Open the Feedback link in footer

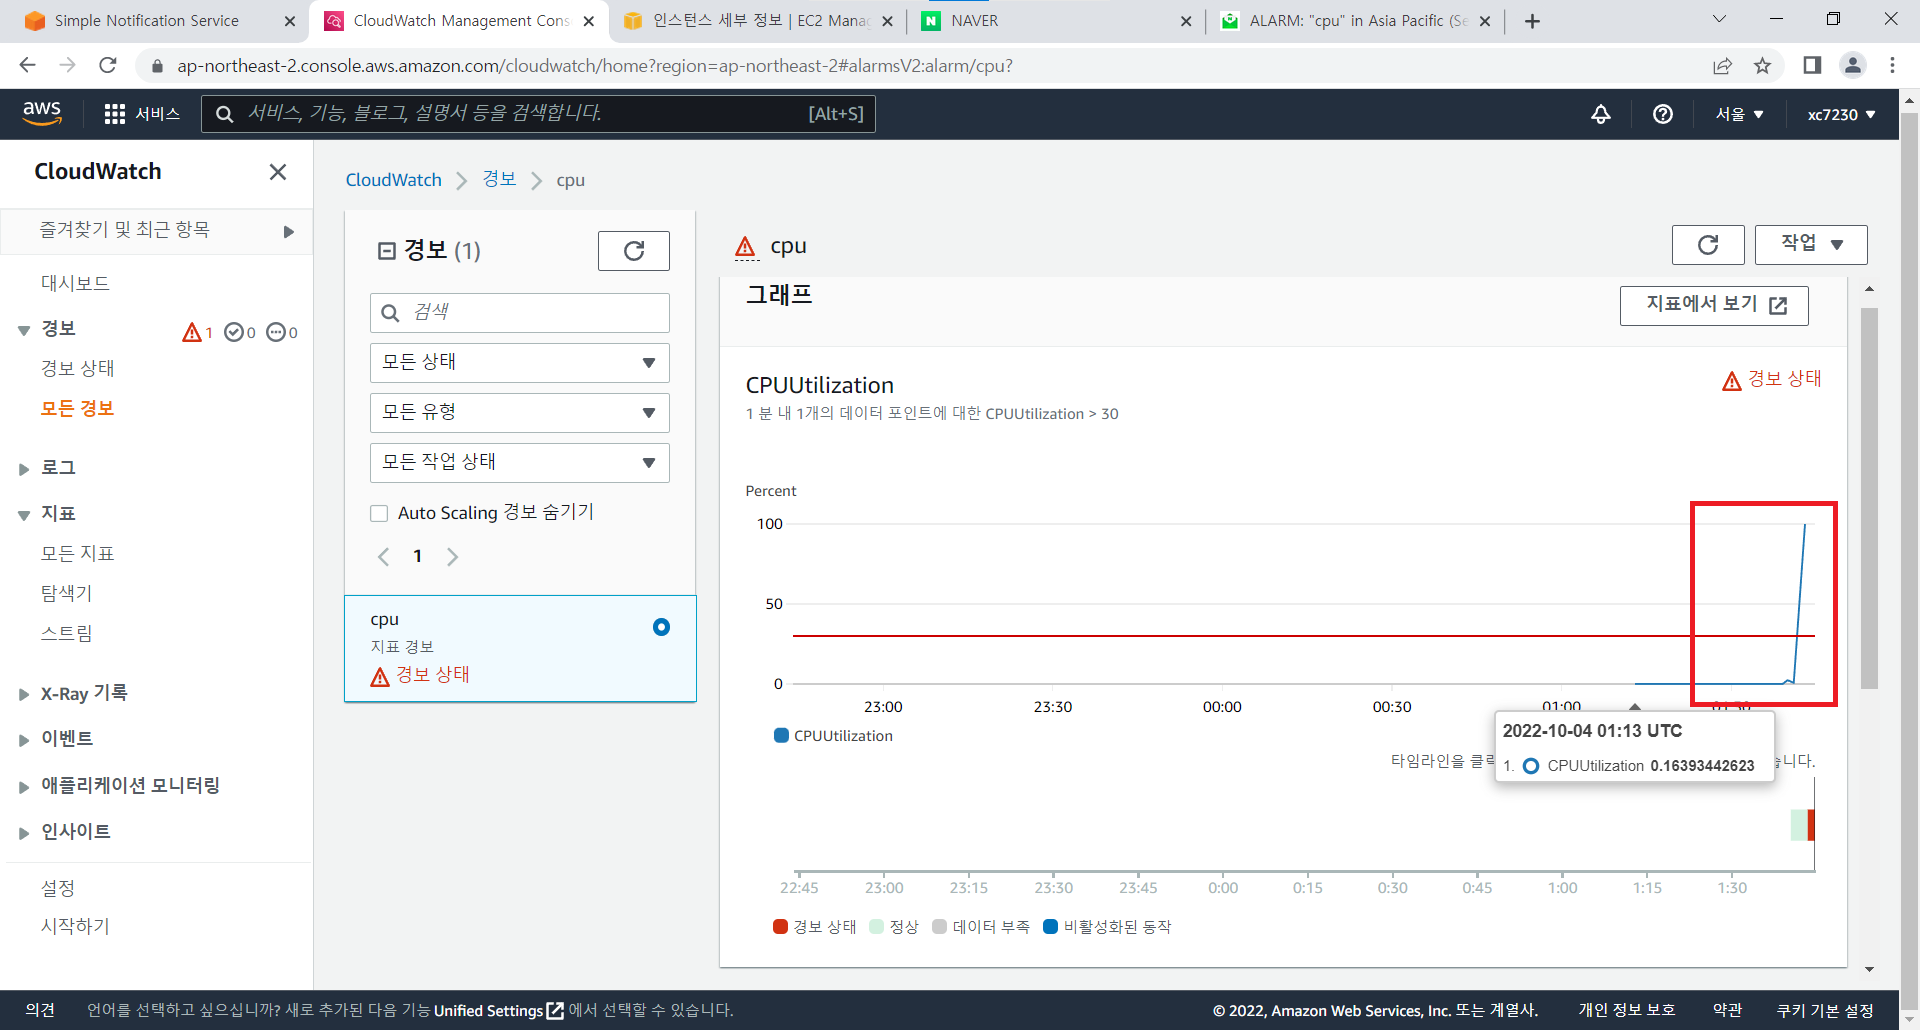point(40,1011)
